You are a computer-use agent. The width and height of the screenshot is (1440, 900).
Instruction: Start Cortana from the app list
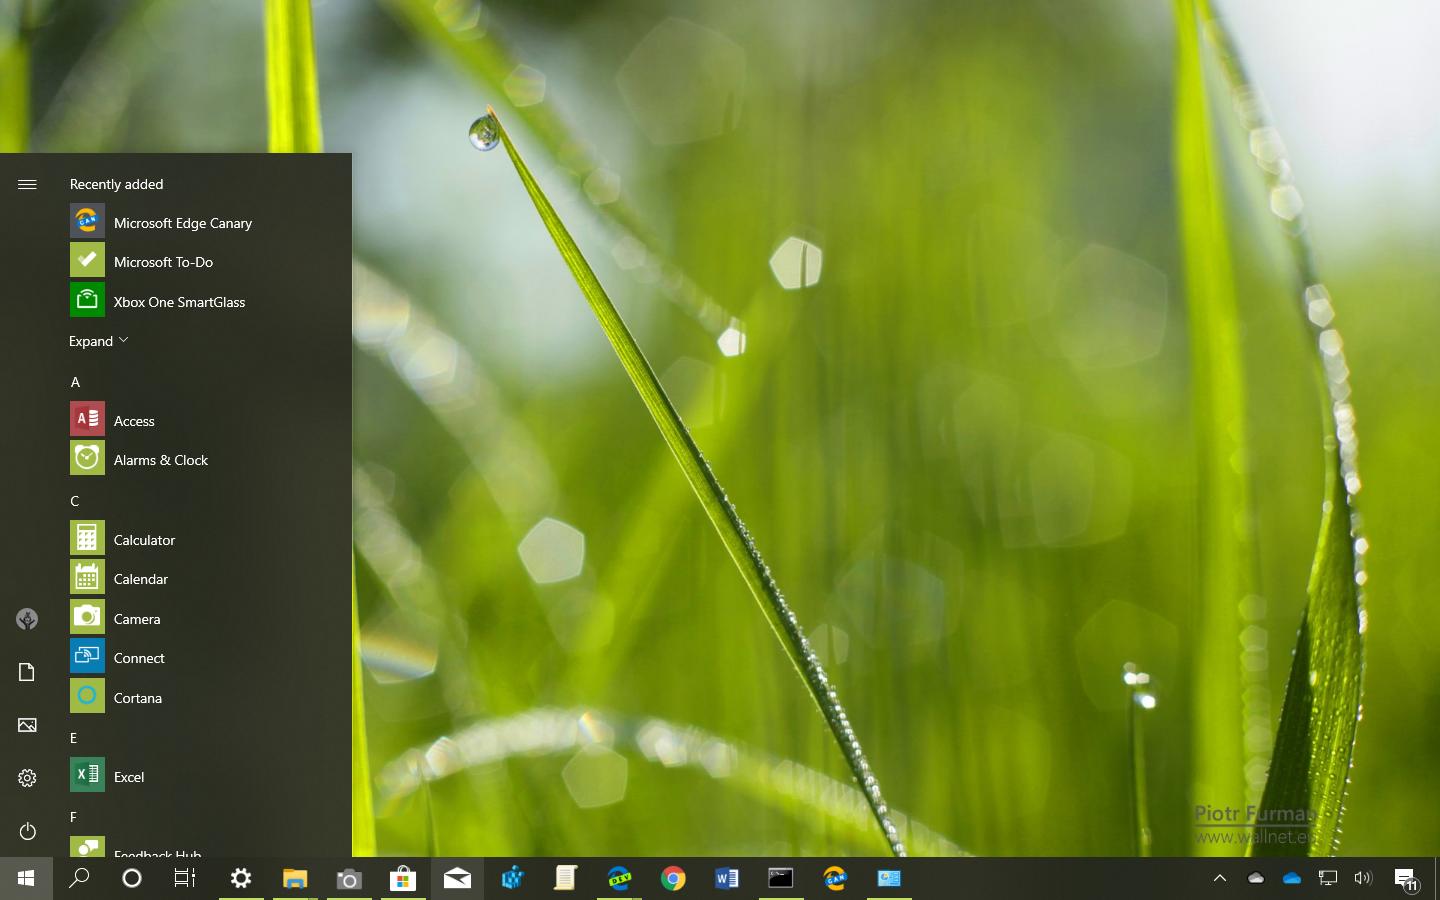coord(138,697)
